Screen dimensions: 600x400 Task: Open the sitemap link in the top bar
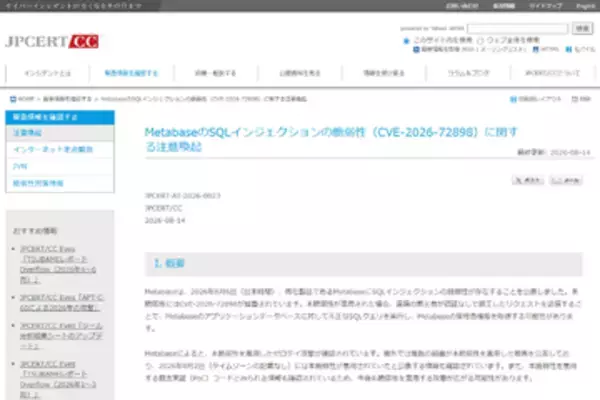(546, 6)
